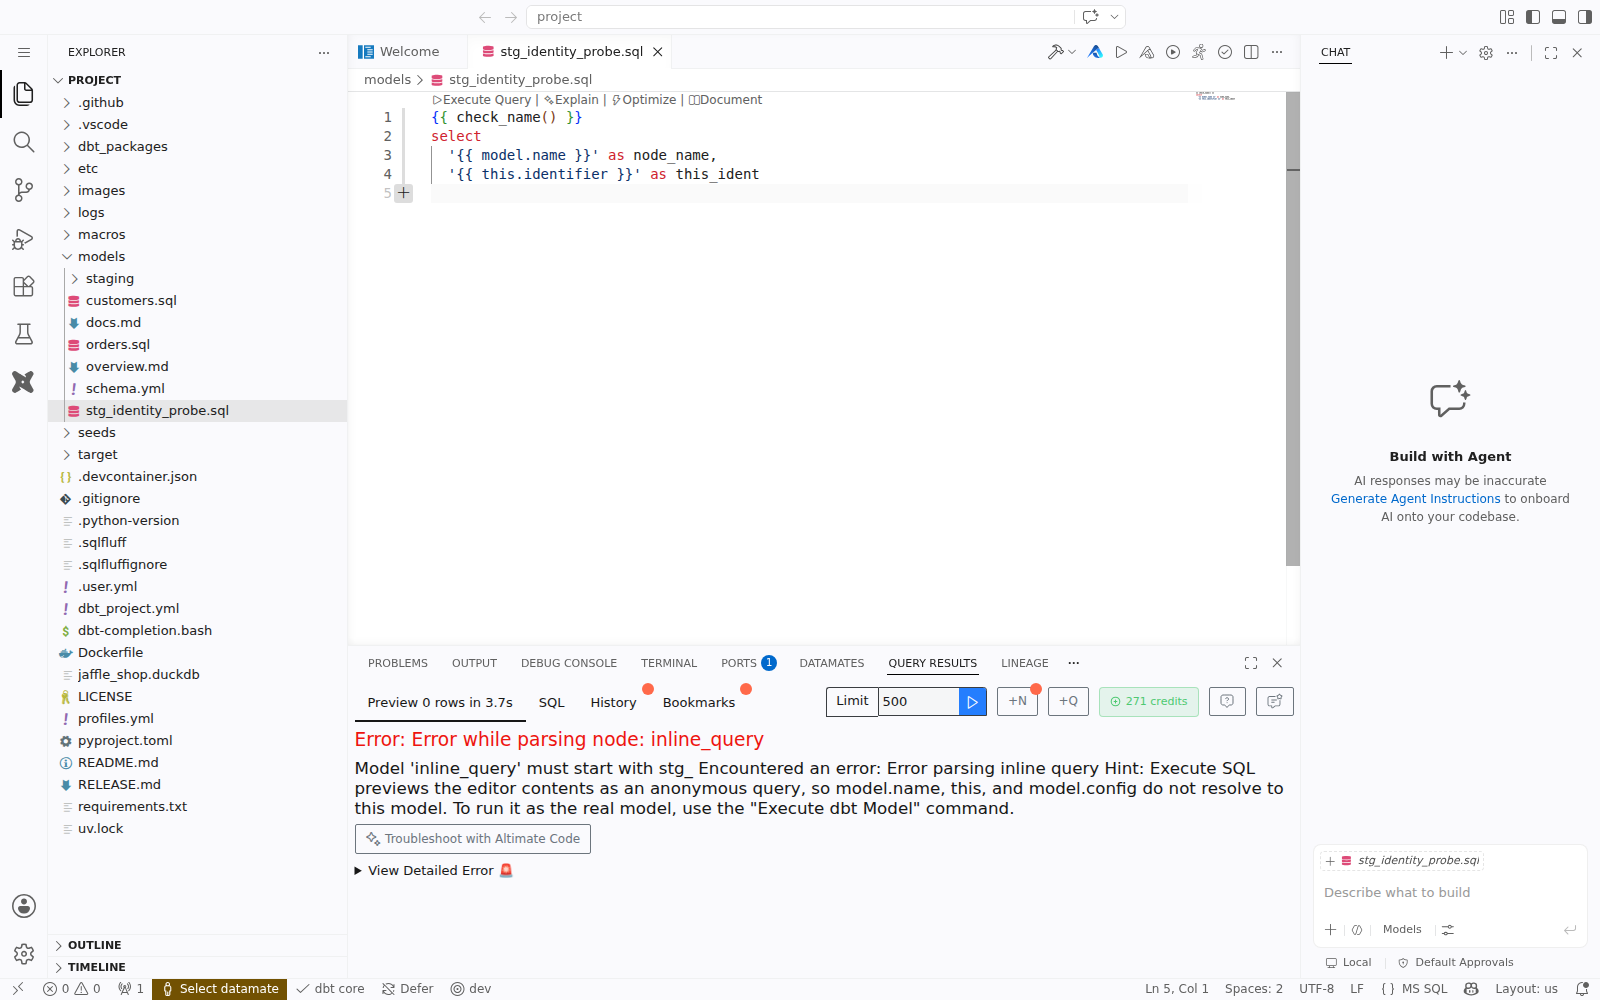Expand the OUTLINE section
The width and height of the screenshot is (1600, 1000).
197,945
